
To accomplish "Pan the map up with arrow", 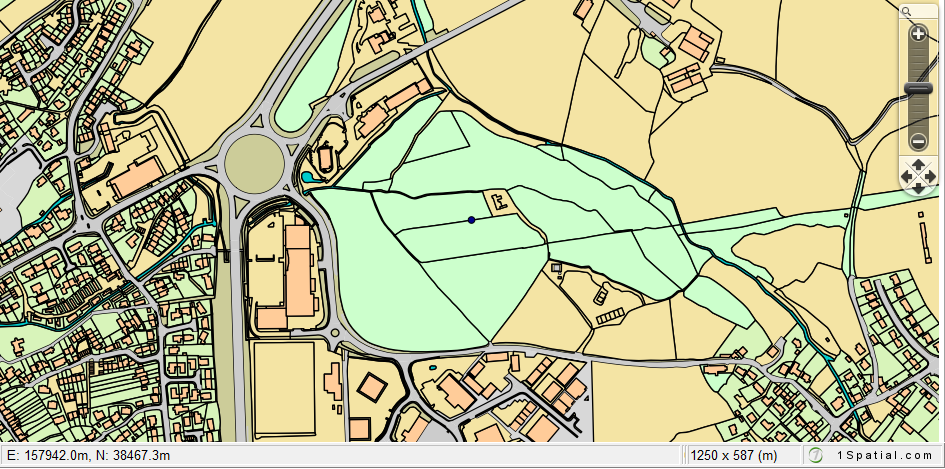I will 918,166.
